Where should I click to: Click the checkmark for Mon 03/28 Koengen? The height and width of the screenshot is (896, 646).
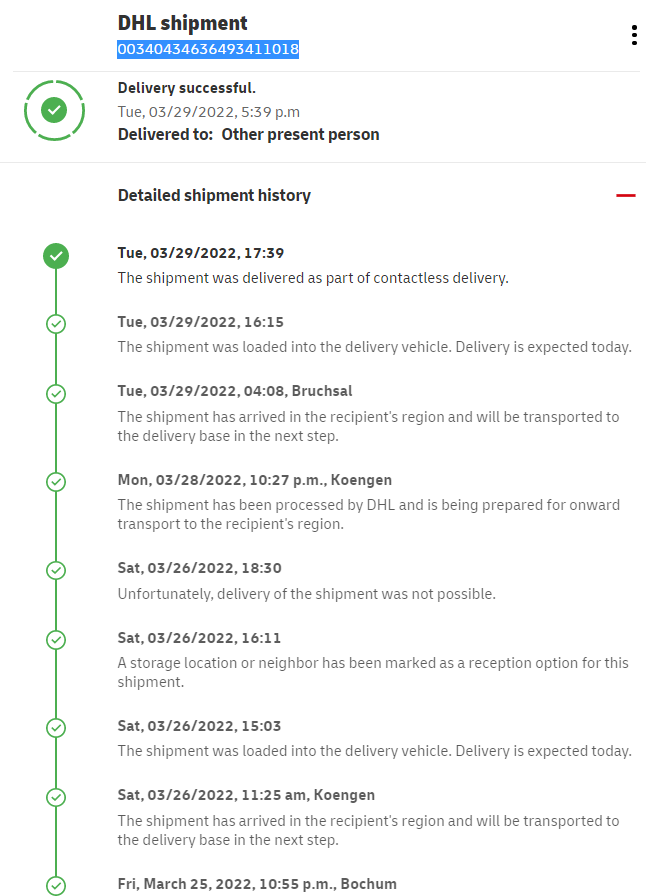[x=56, y=482]
